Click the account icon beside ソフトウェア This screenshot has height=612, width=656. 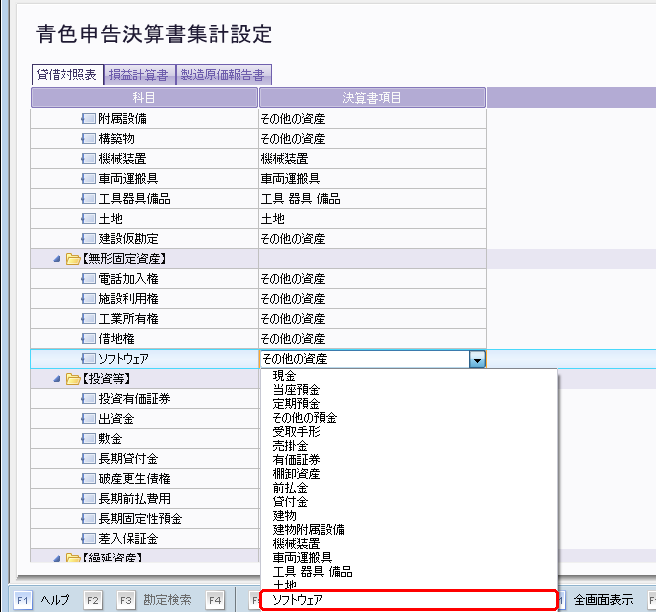(x=88, y=359)
